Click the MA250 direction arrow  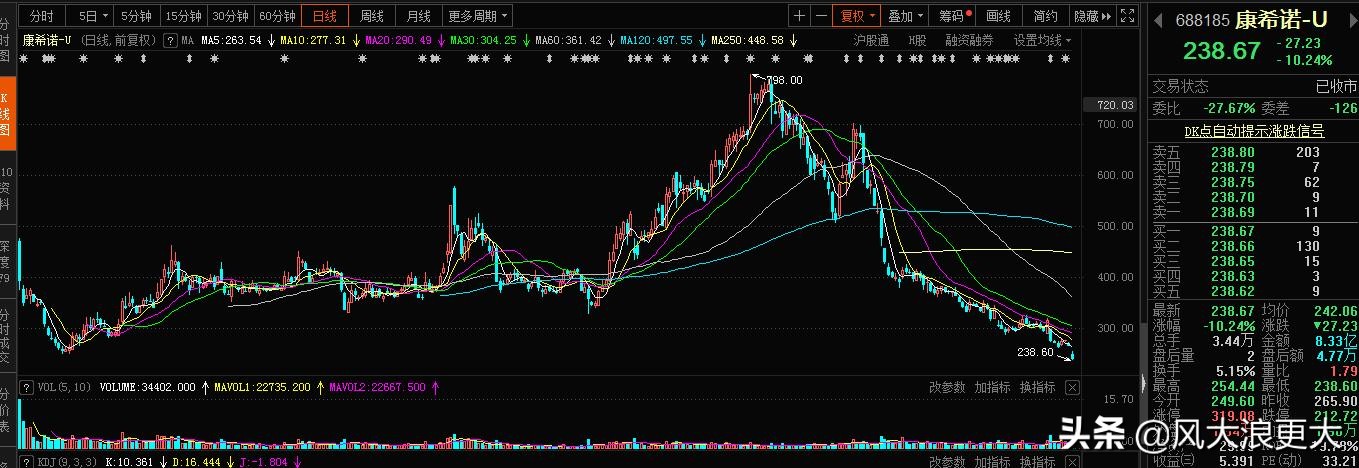pos(793,41)
